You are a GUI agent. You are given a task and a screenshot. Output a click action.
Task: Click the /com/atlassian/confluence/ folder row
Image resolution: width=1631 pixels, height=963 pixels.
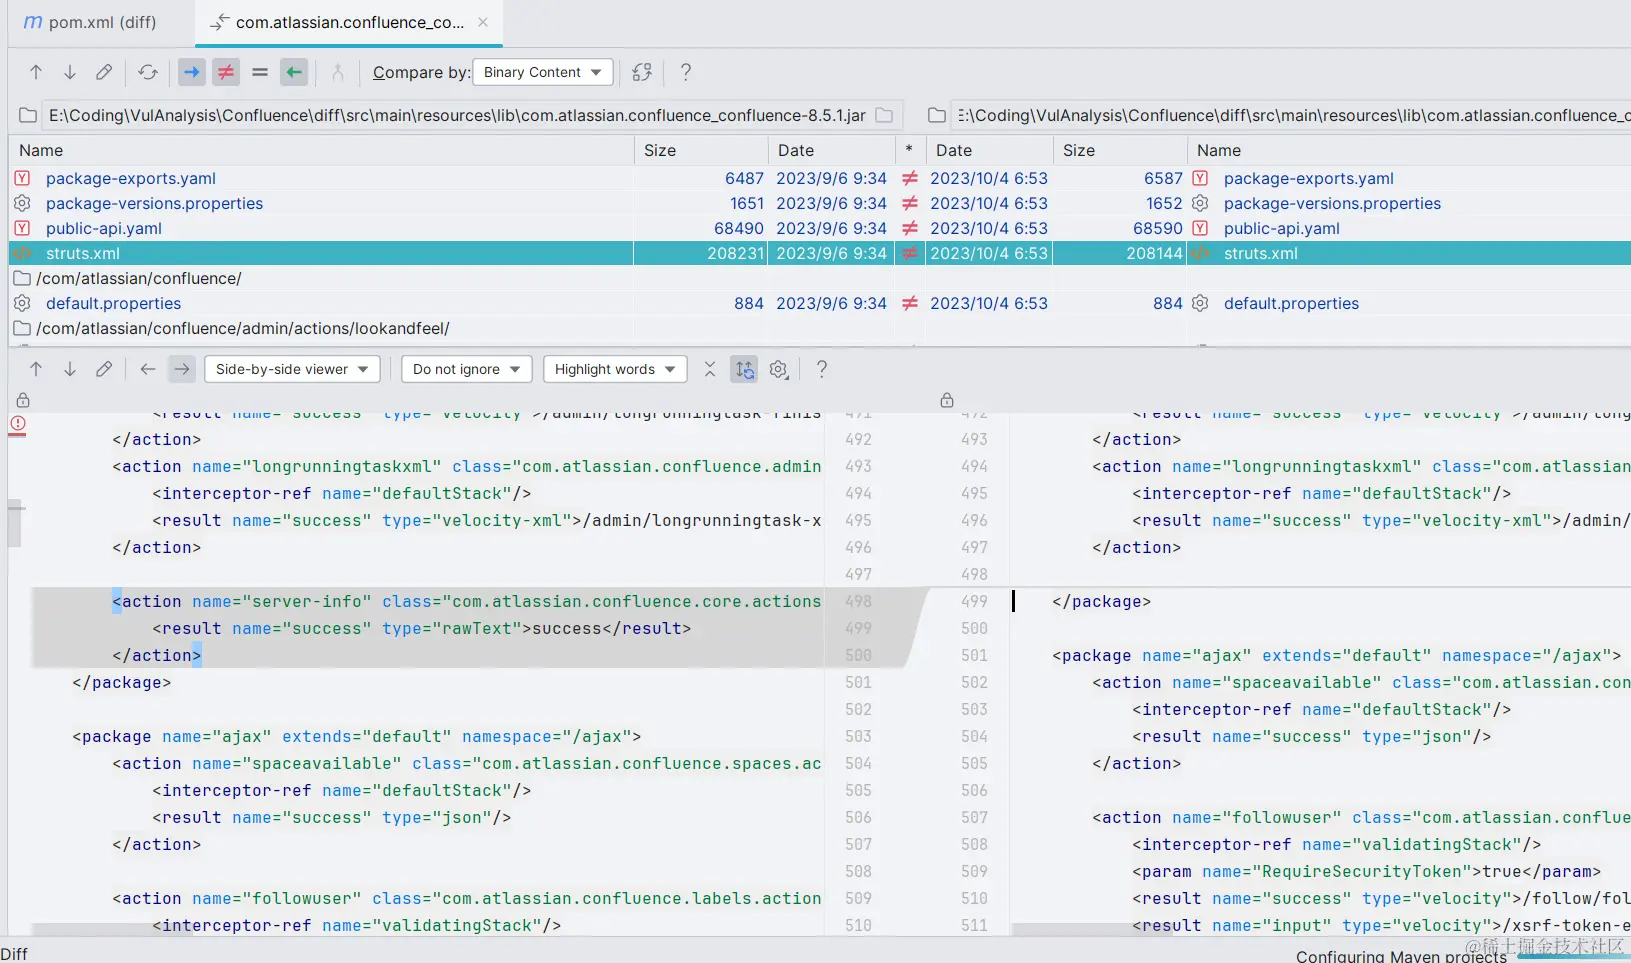(139, 278)
